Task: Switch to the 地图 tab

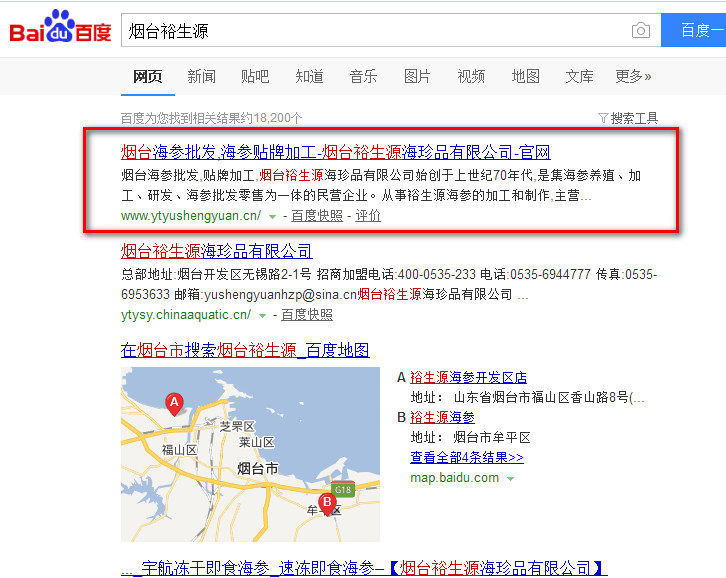Action: pos(525,76)
